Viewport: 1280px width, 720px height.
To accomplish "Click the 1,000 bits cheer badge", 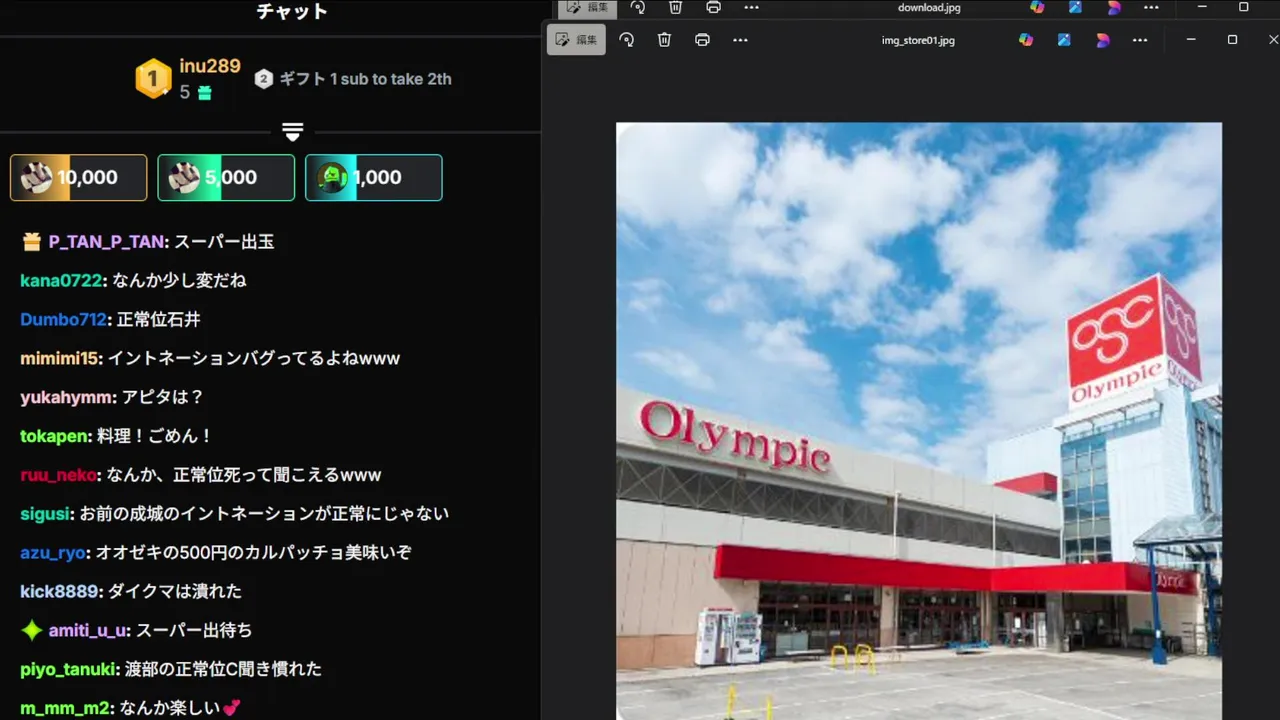I will (x=374, y=177).
